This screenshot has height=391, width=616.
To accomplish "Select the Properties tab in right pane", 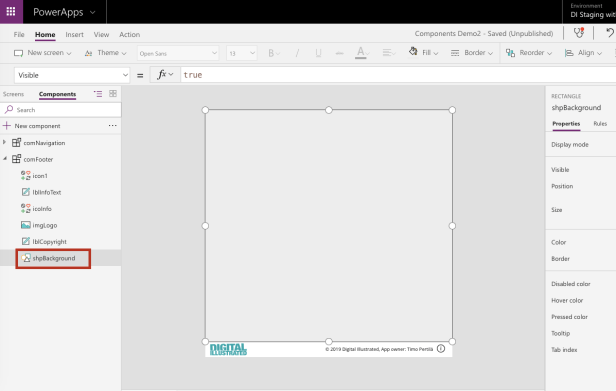I will [566, 124].
